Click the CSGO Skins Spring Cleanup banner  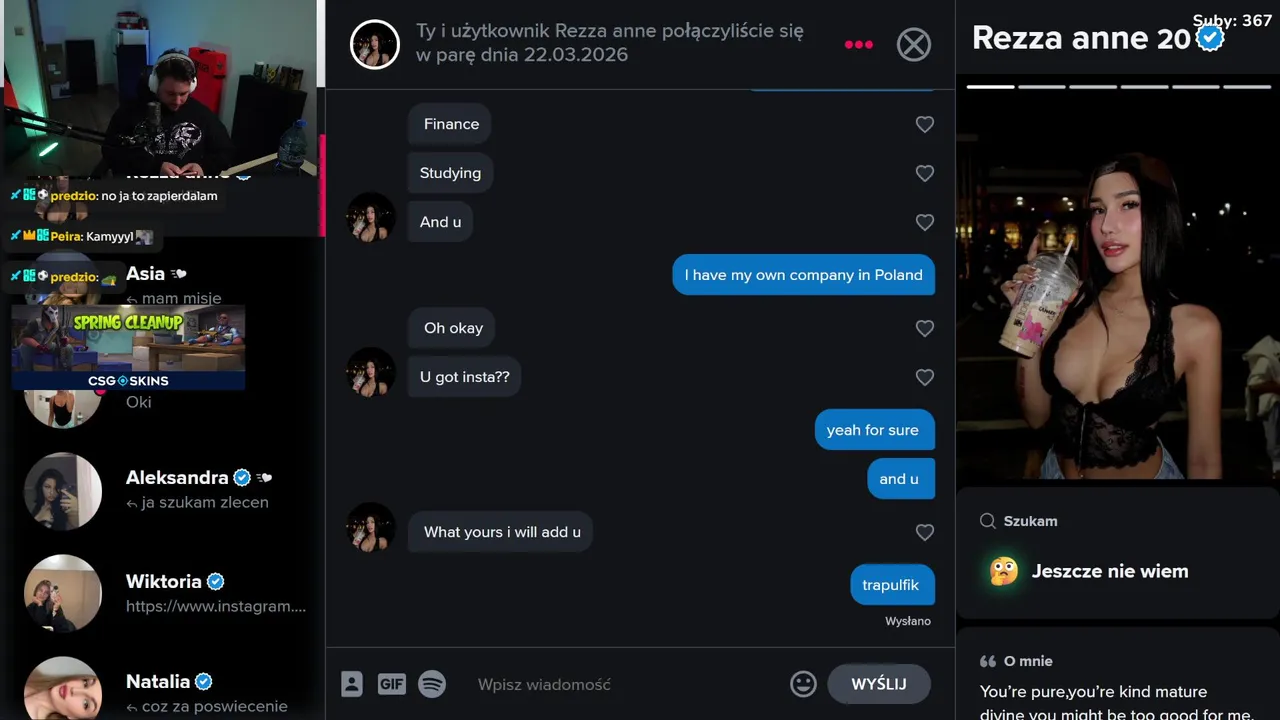pyautogui.click(x=128, y=347)
